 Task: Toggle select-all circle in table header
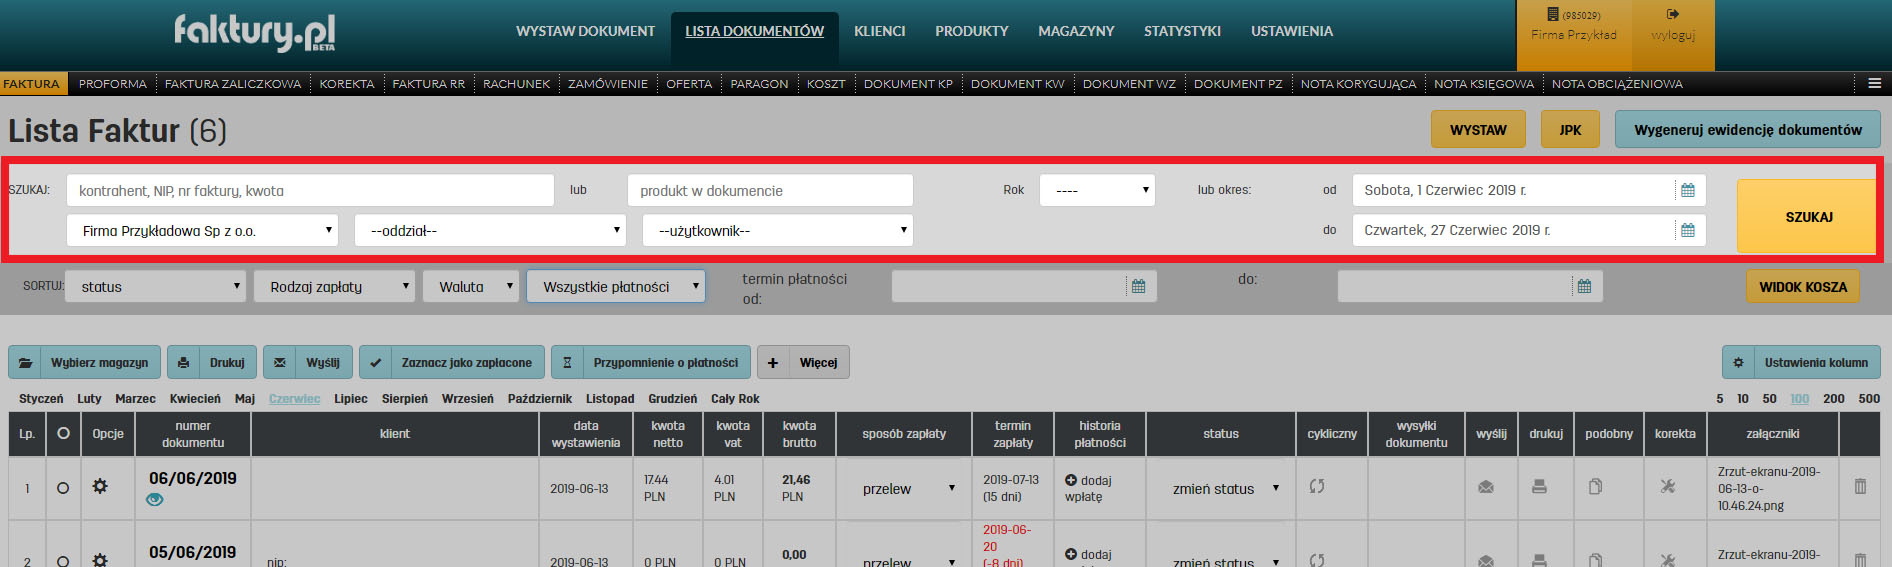63,434
